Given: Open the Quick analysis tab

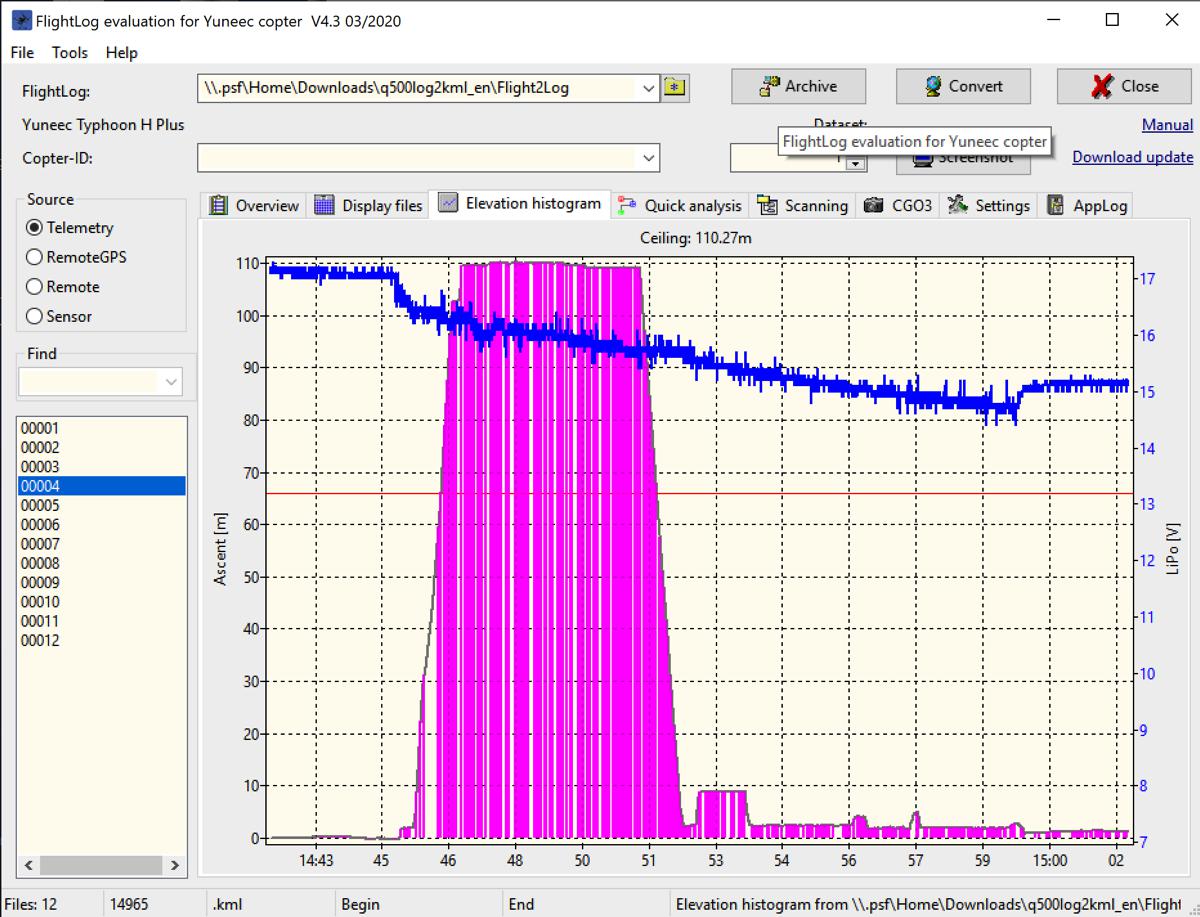Looking at the screenshot, I should tap(680, 206).
